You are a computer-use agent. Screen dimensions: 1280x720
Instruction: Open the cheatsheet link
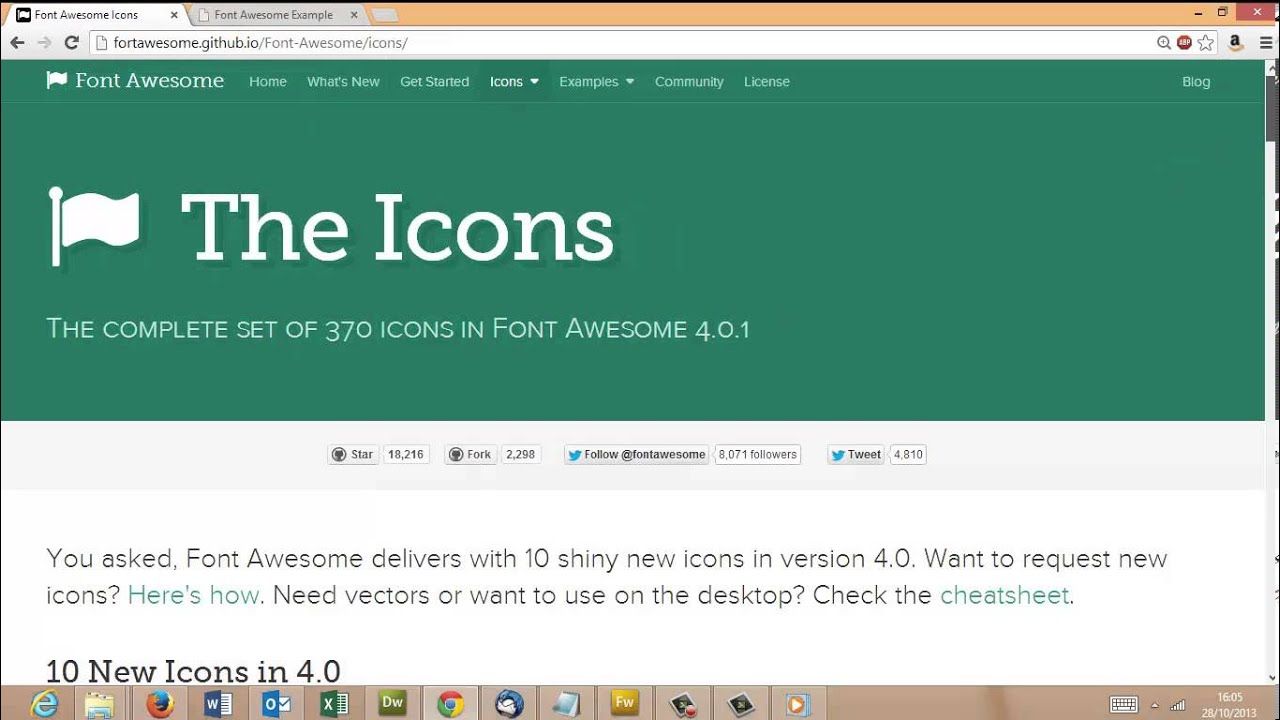tap(1004, 595)
